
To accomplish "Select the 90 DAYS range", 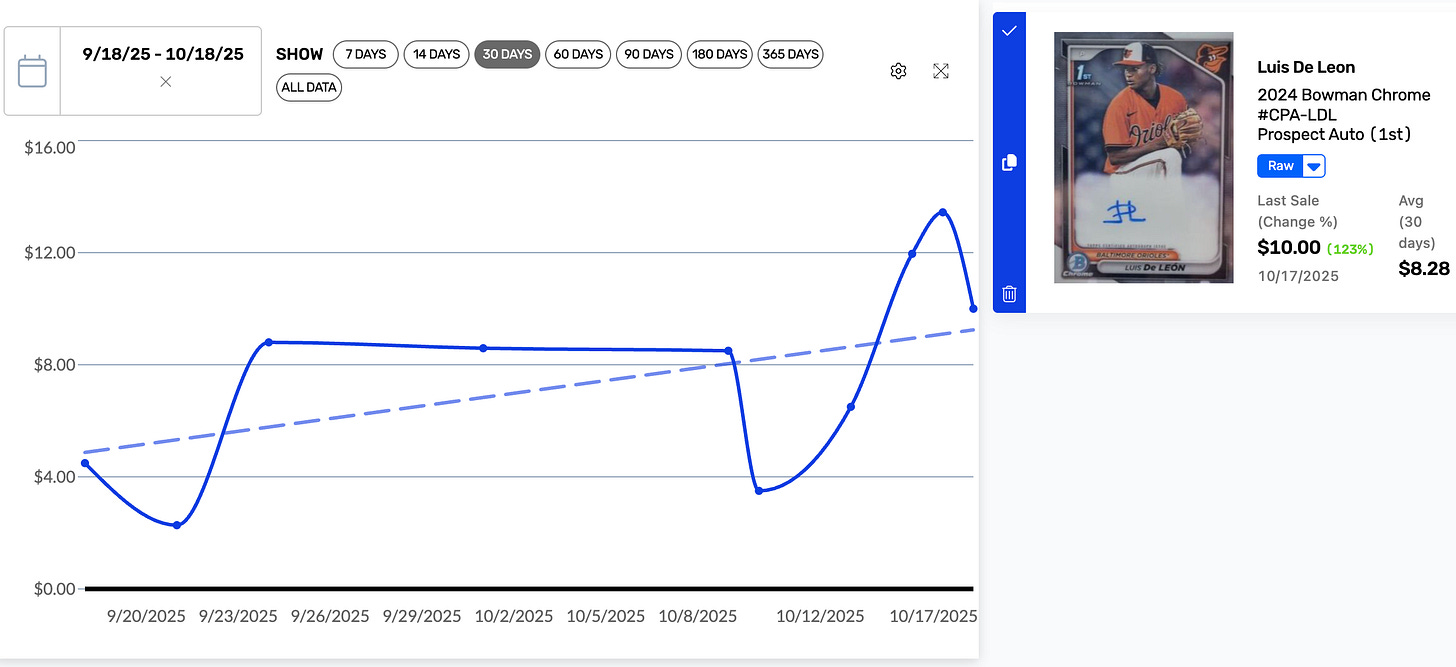I will click(x=649, y=54).
